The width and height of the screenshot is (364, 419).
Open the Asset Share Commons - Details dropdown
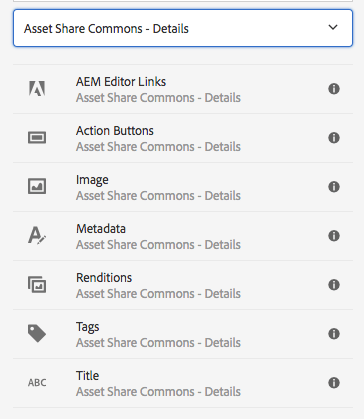(183, 28)
